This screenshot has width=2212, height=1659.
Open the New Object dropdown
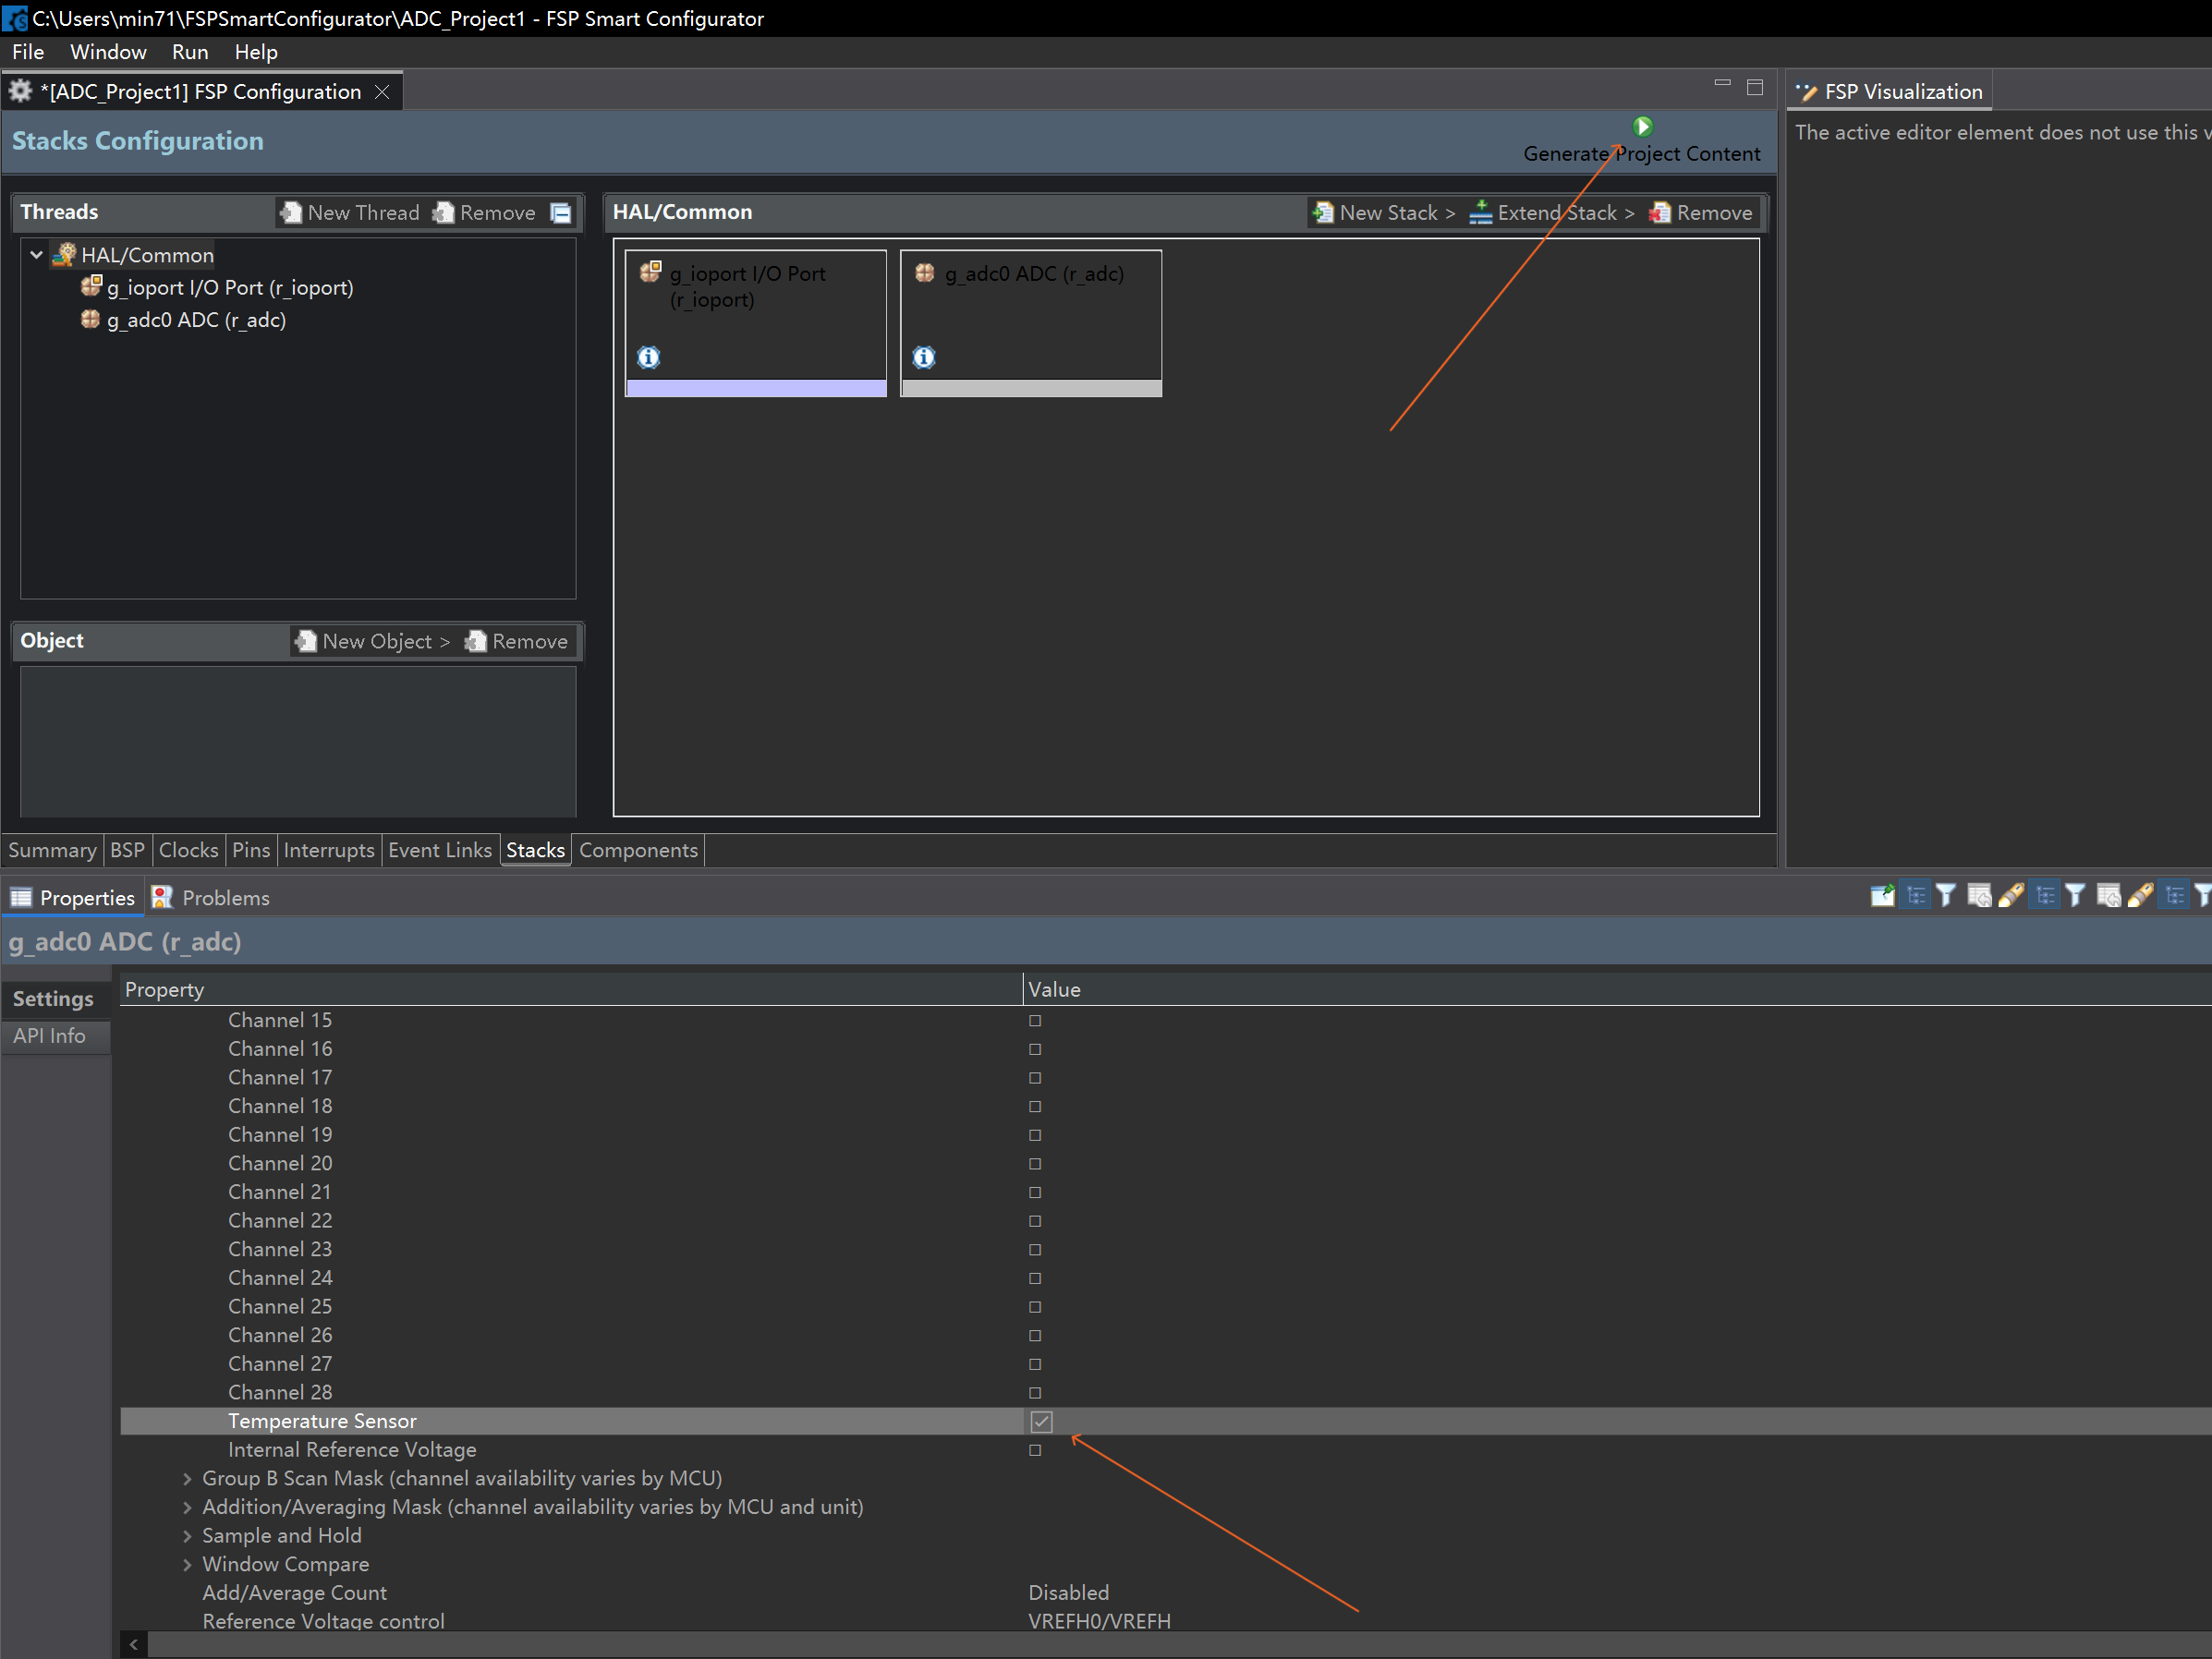click(x=373, y=642)
